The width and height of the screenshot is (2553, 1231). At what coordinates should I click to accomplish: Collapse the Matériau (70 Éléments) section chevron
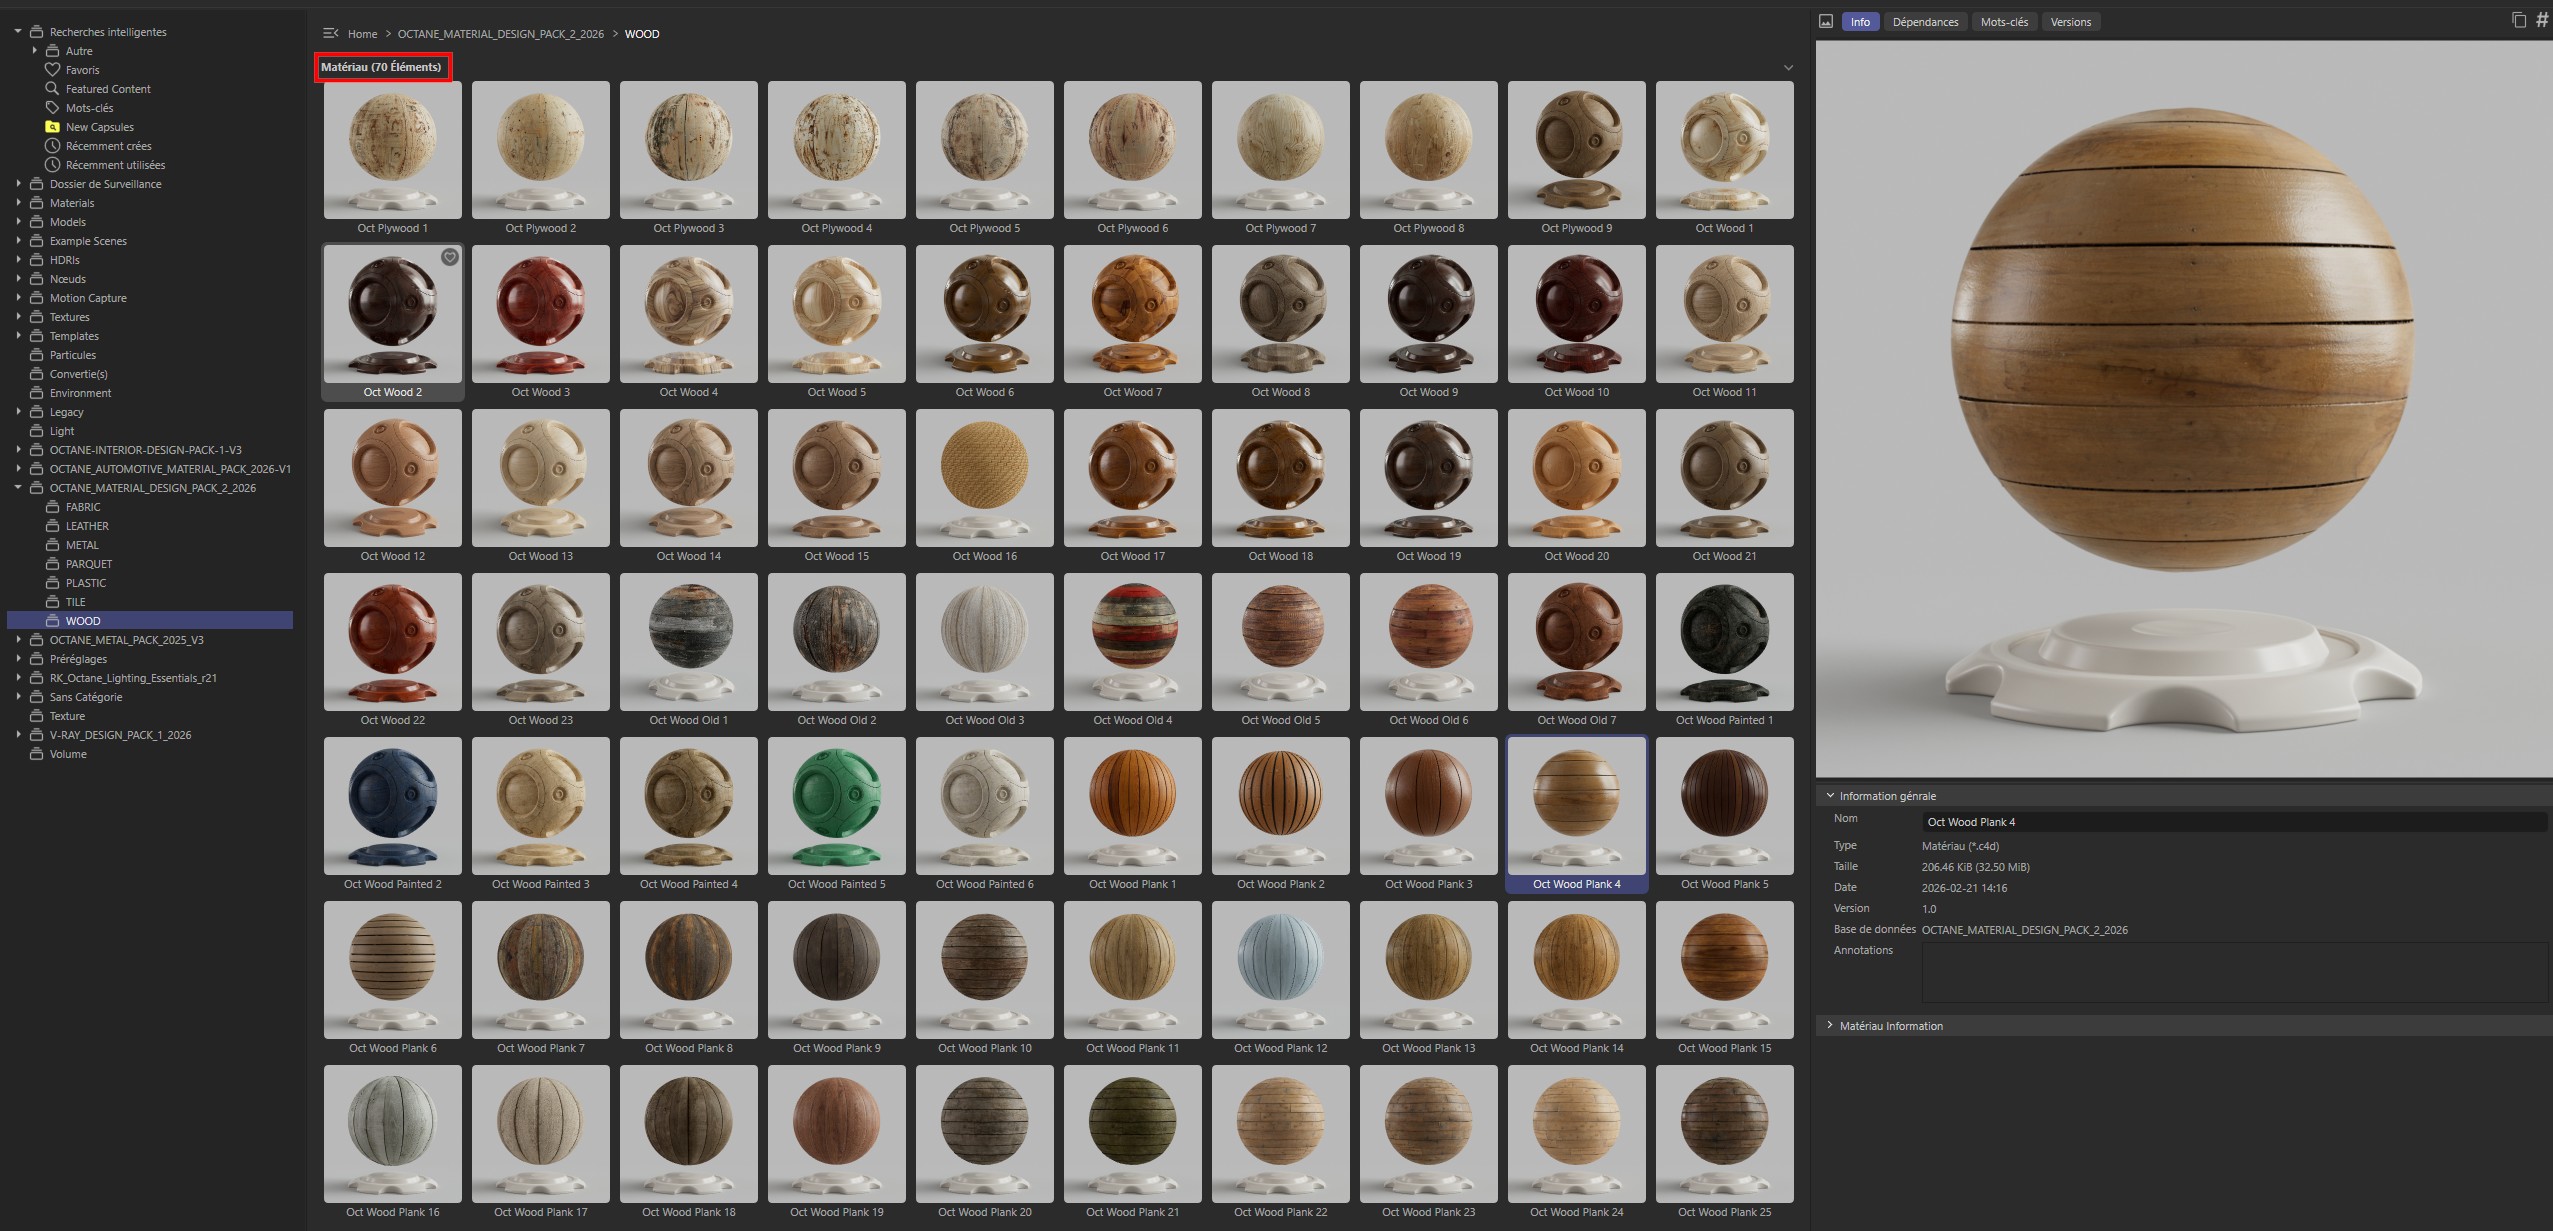pos(1786,66)
